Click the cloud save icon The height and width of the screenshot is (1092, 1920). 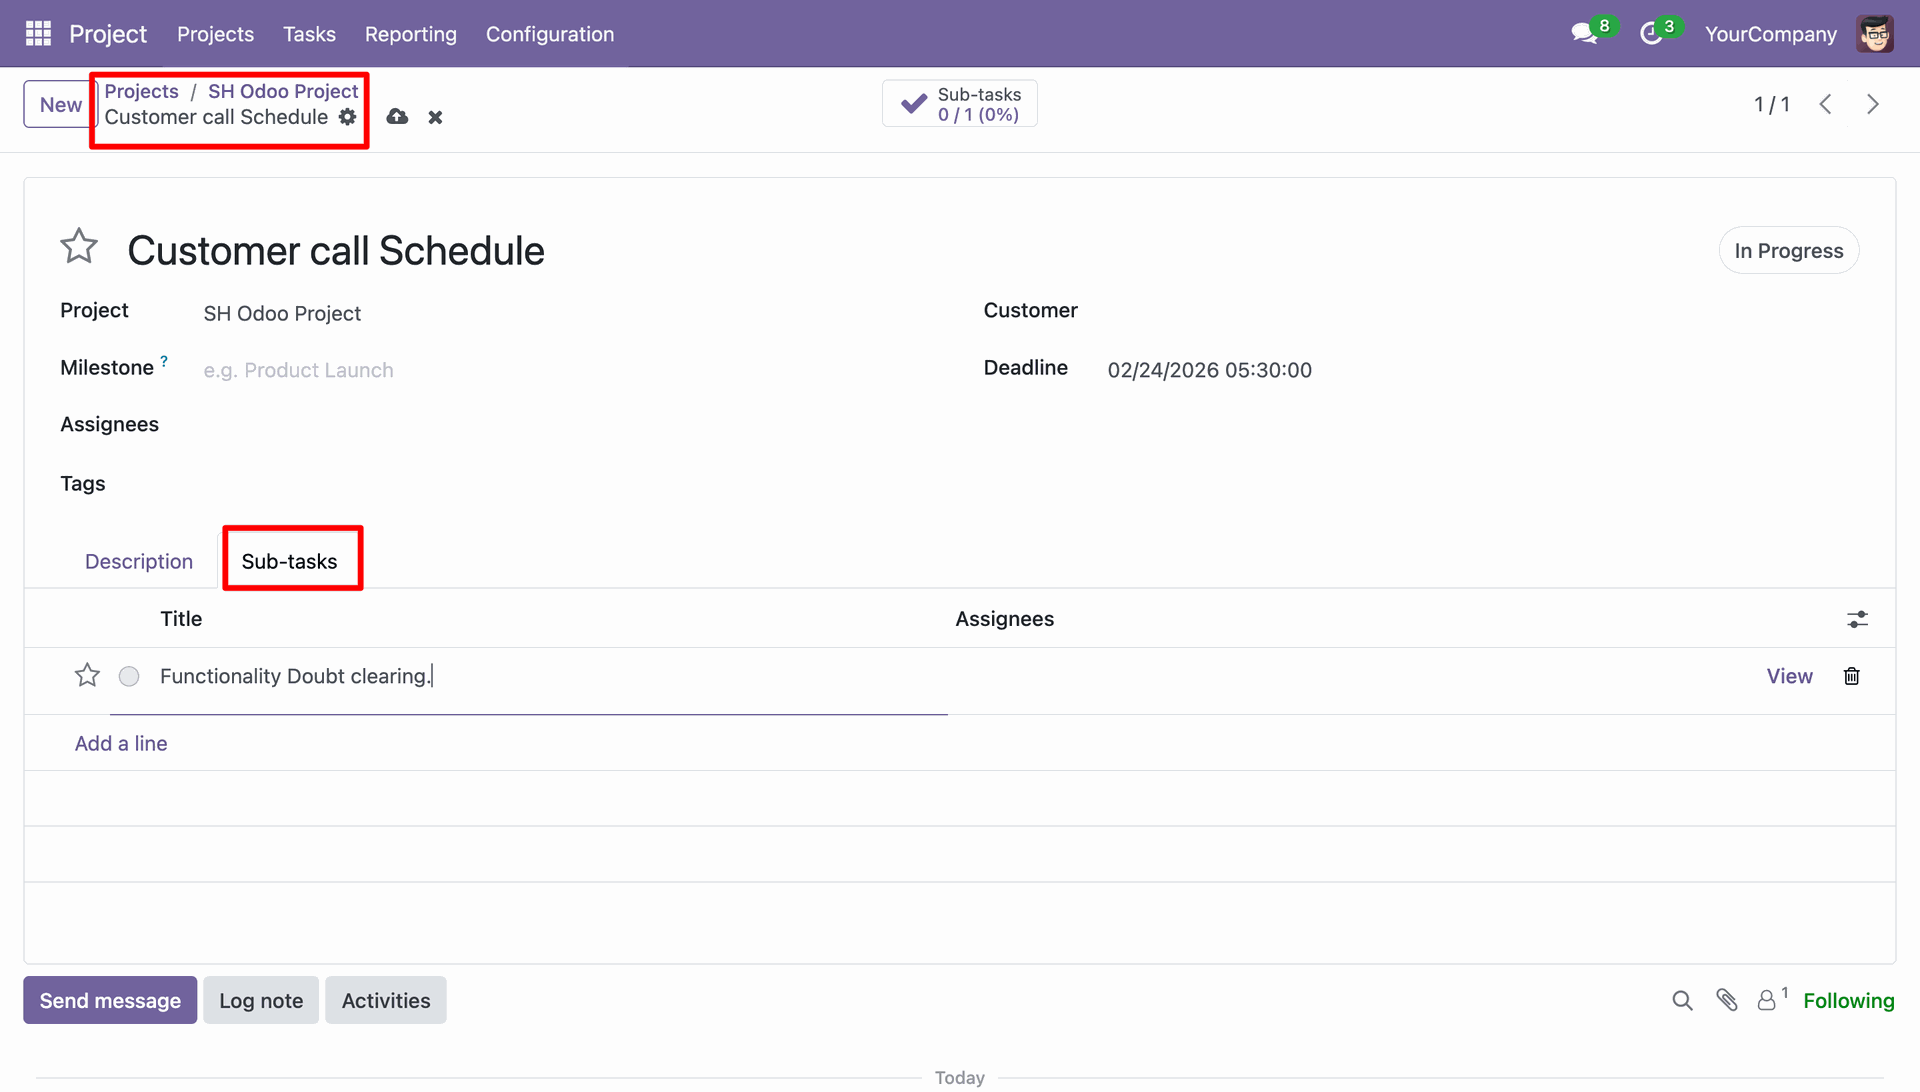[x=397, y=117]
